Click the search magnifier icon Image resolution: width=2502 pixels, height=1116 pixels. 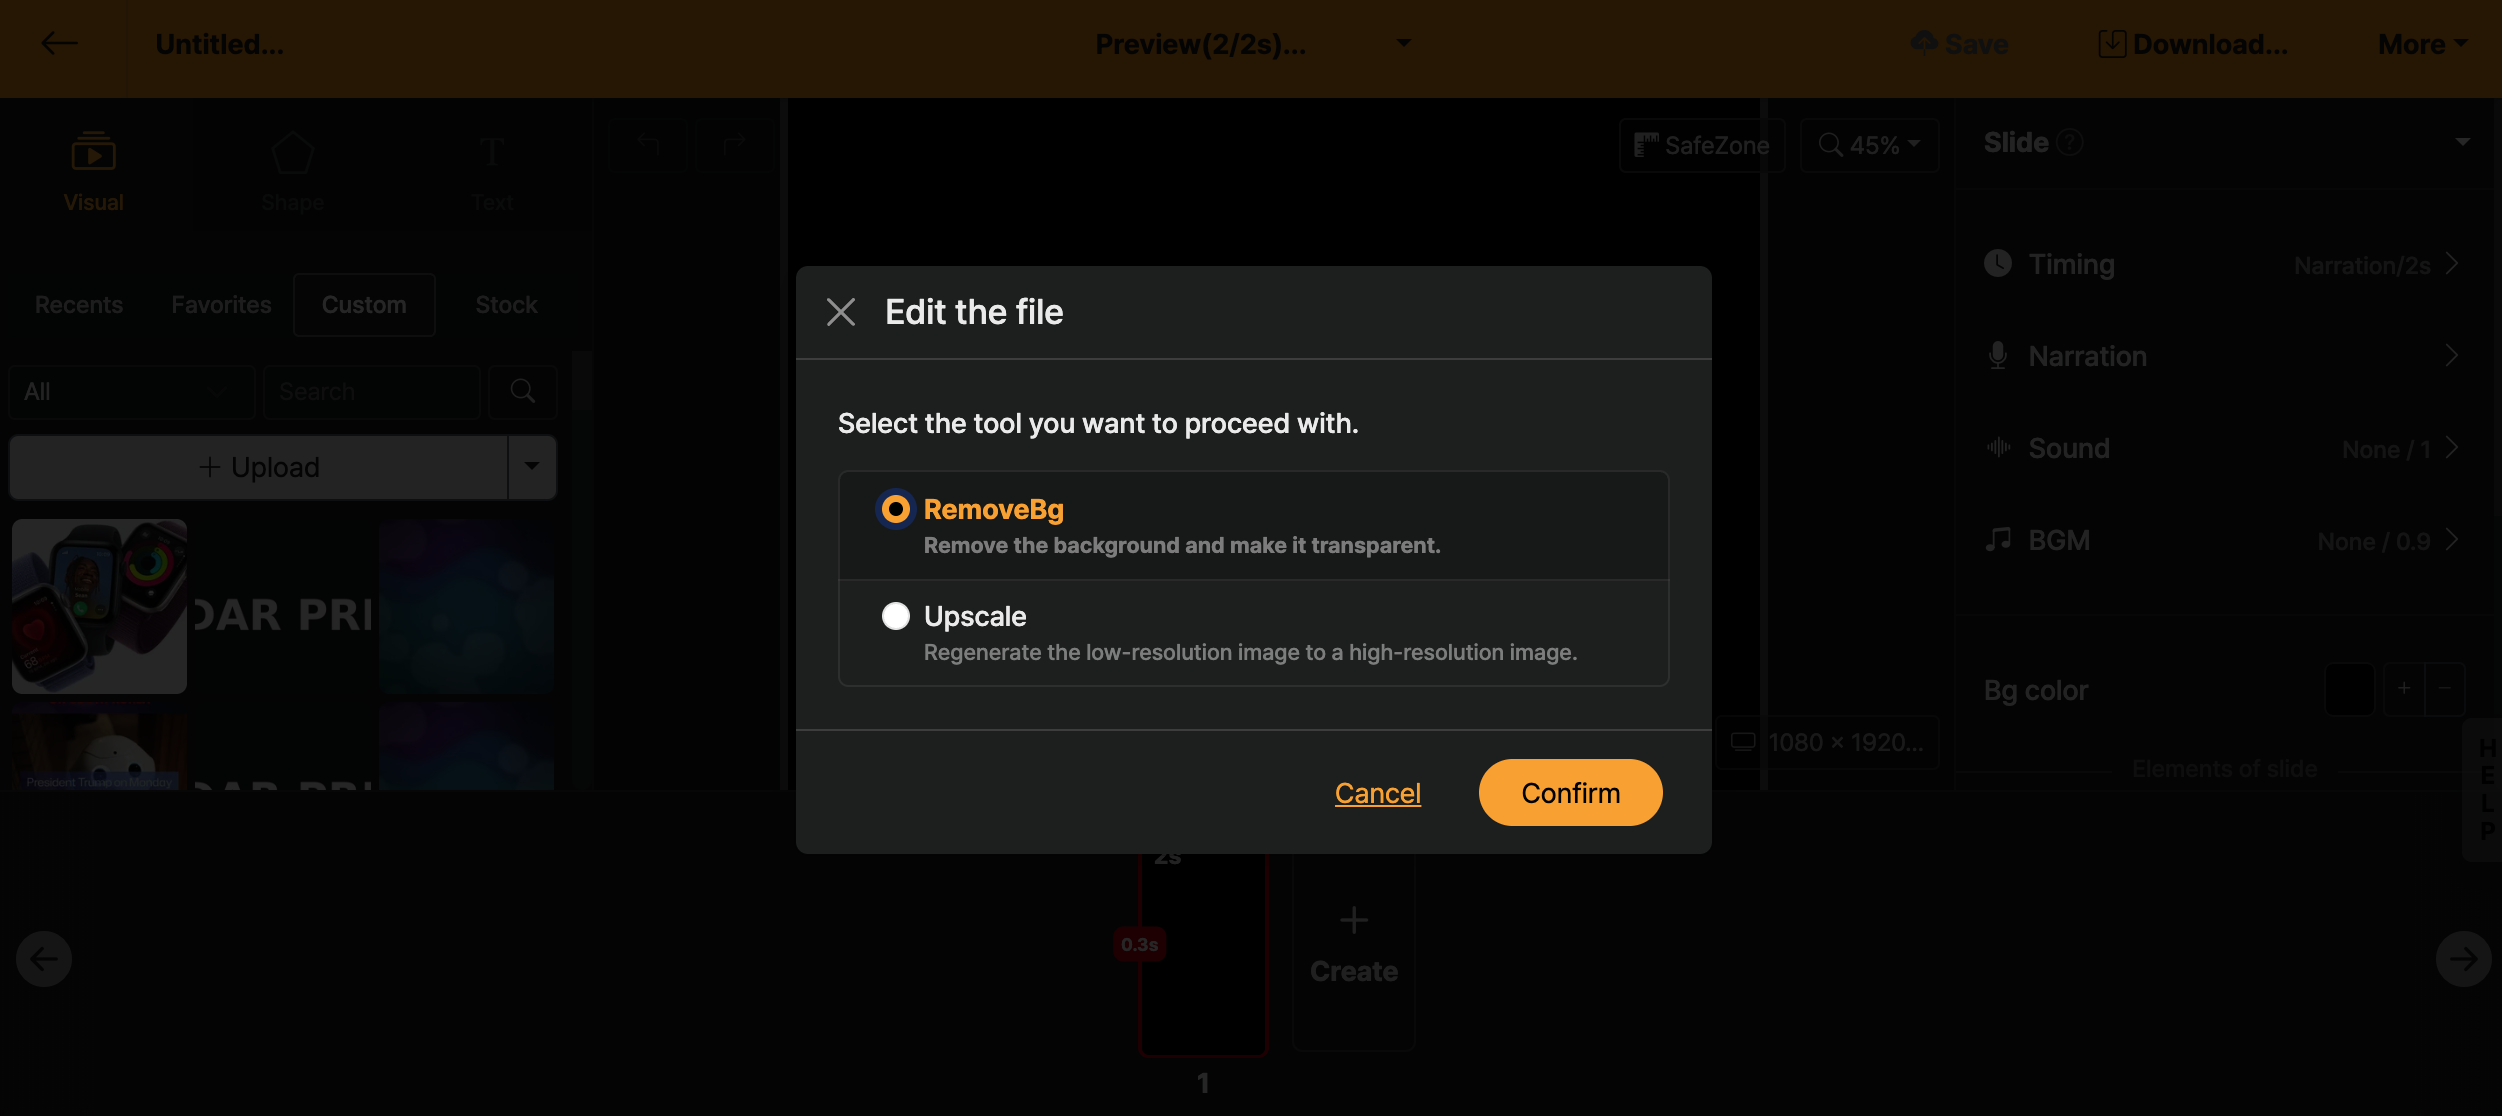click(x=522, y=391)
